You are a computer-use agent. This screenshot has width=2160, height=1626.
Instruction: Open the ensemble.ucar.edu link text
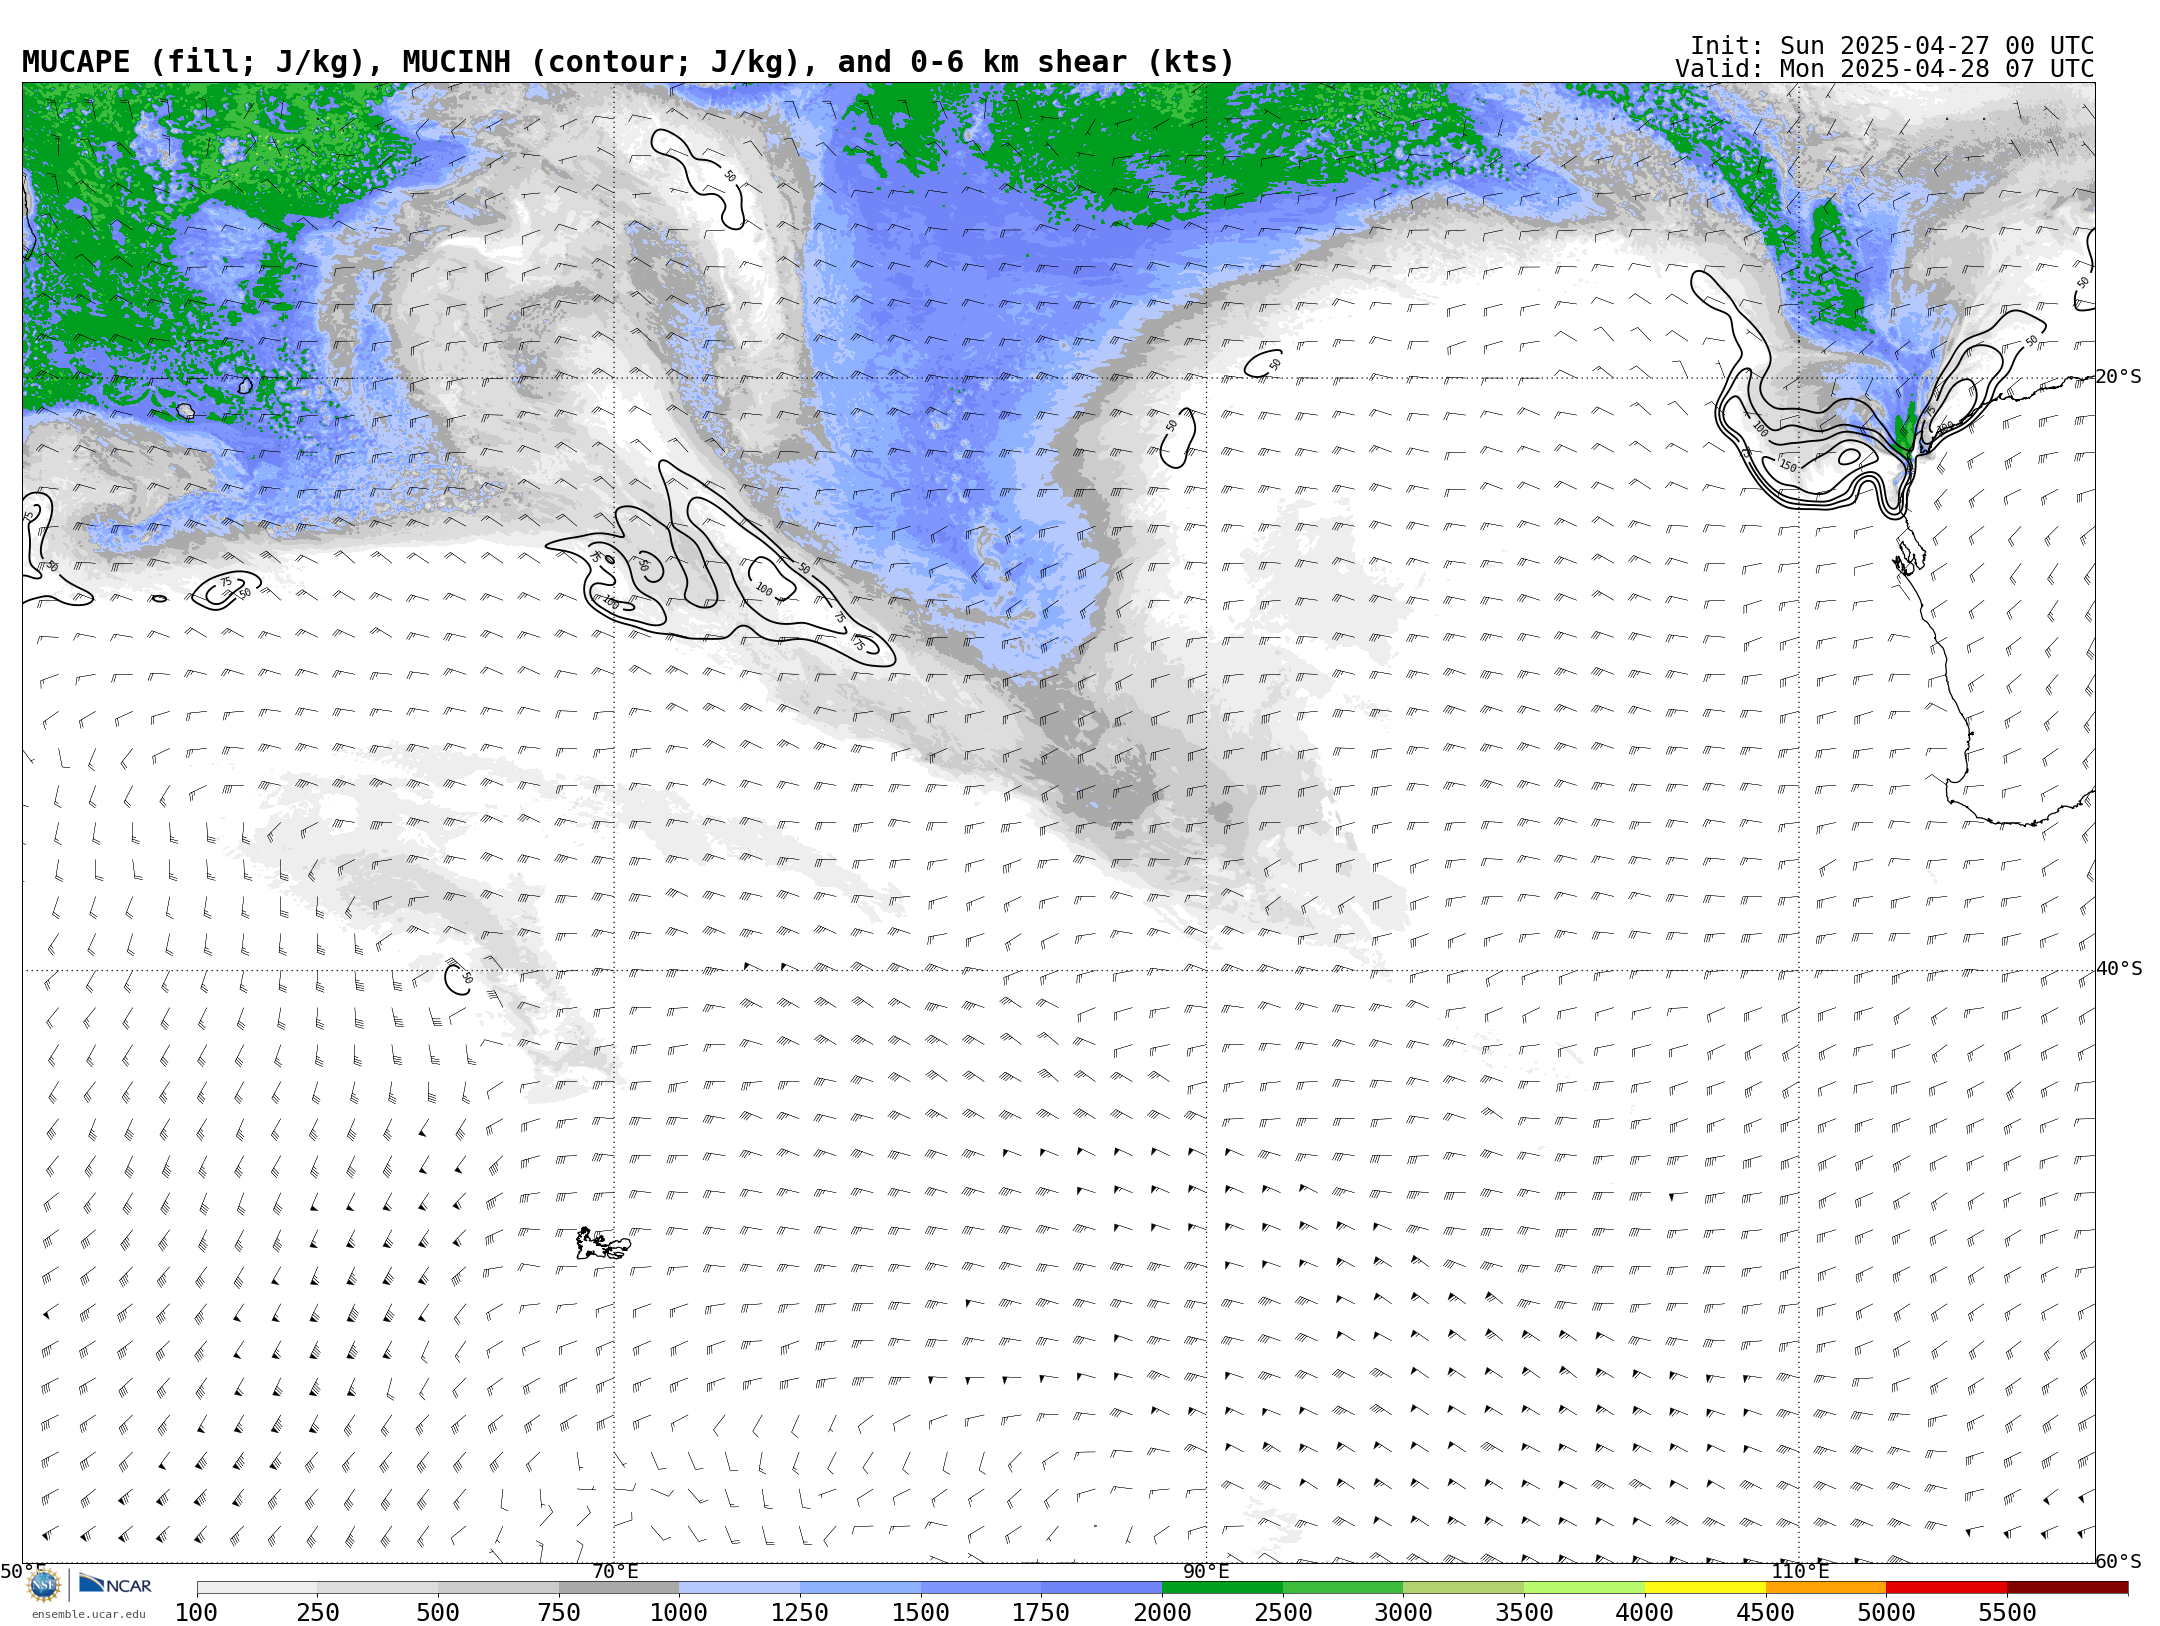88,1614
